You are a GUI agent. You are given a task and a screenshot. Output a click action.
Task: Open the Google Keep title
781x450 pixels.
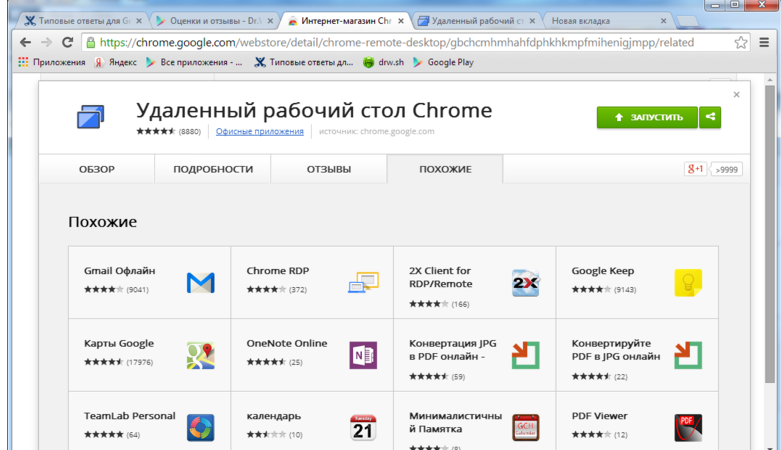[603, 271]
